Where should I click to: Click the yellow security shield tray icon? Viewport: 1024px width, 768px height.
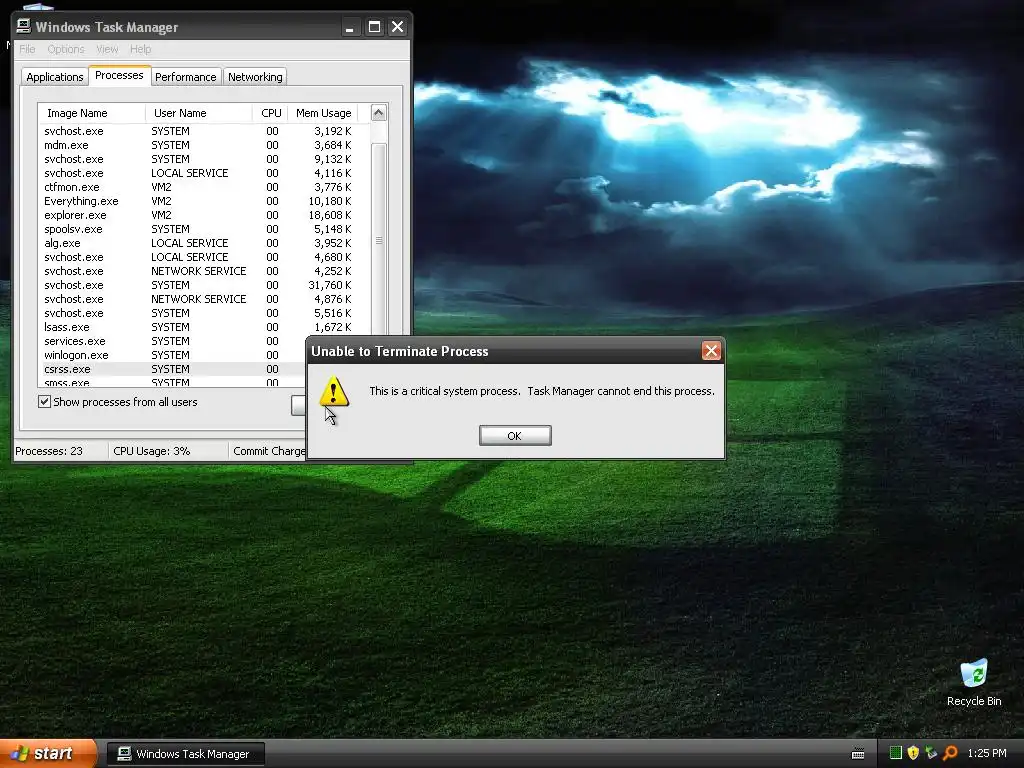(x=913, y=753)
